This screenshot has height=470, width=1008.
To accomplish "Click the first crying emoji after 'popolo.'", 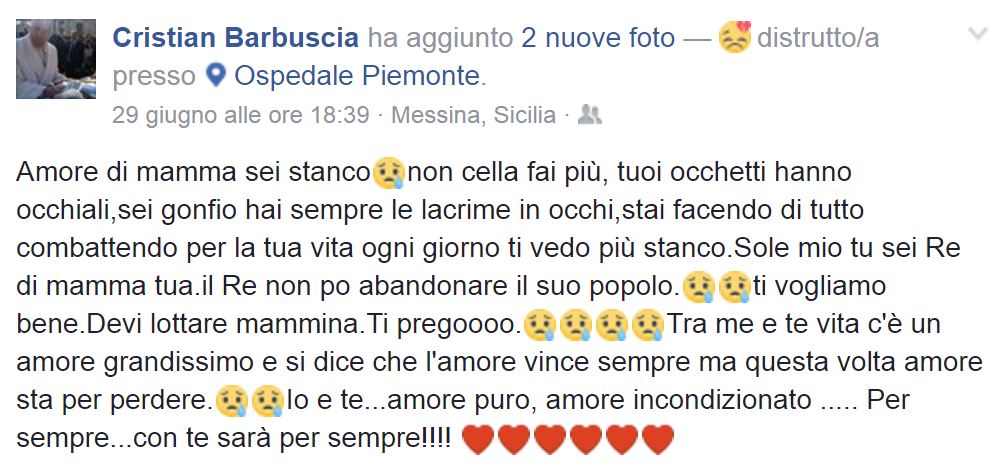I will pyautogui.click(x=698, y=287).
